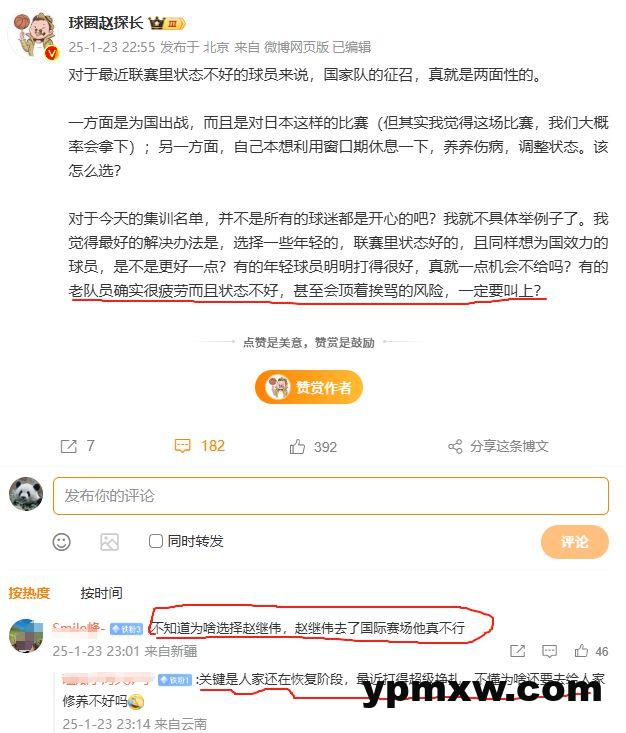This screenshot has height=733, width=626.
Task: Submit with the 评论 button
Action: coord(575,542)
